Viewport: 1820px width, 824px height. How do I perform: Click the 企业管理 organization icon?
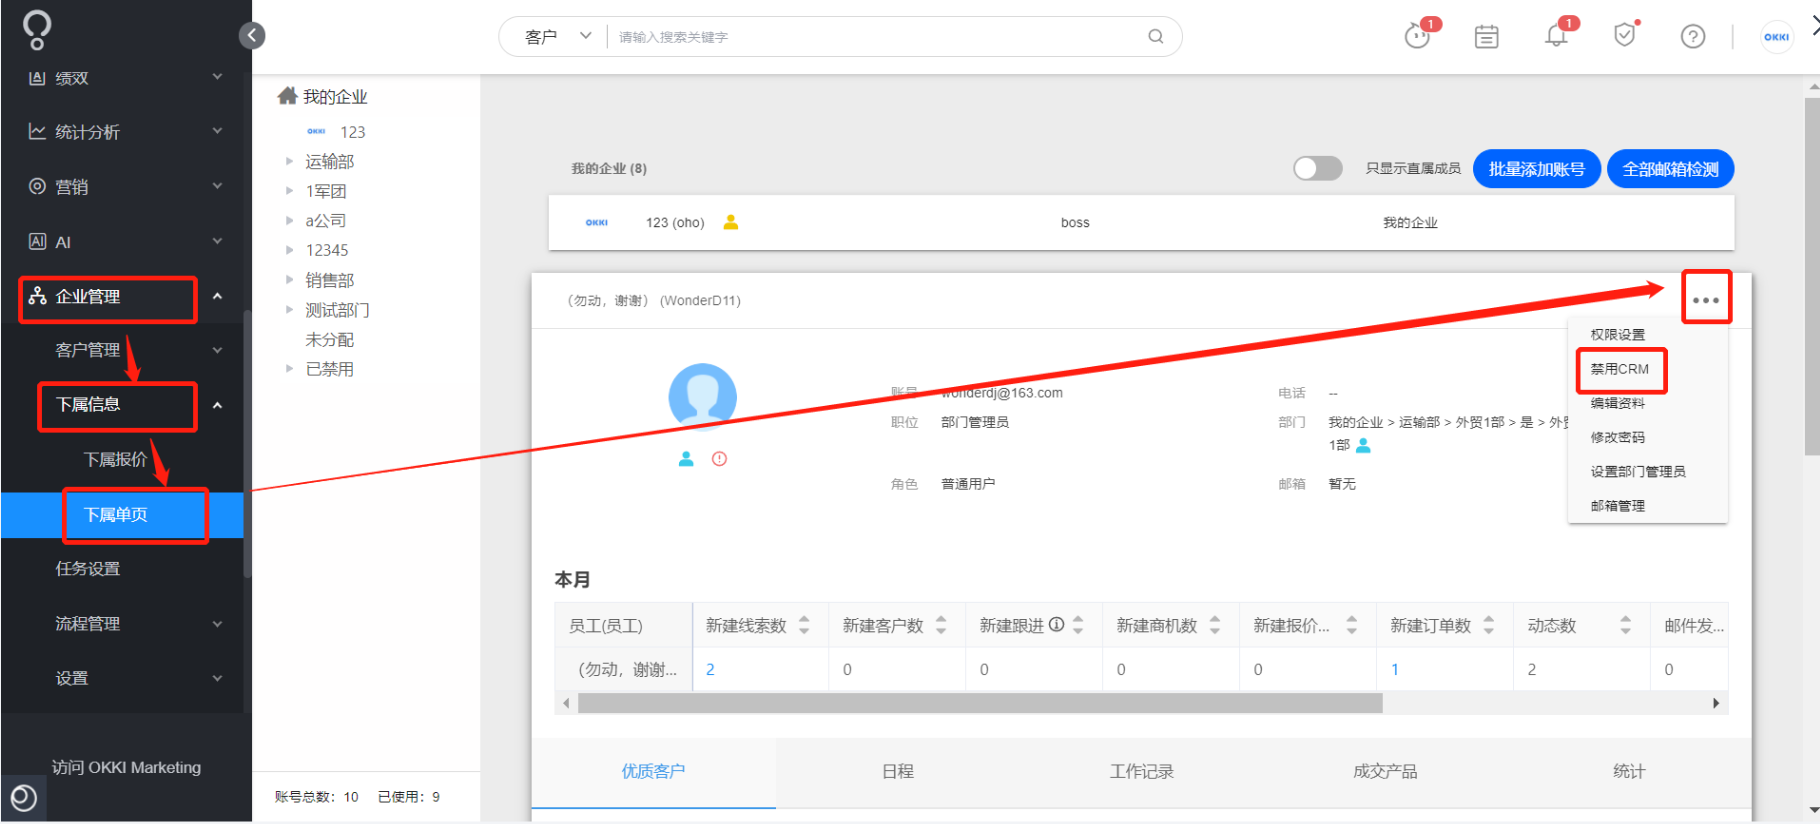(x=38, y=296)
